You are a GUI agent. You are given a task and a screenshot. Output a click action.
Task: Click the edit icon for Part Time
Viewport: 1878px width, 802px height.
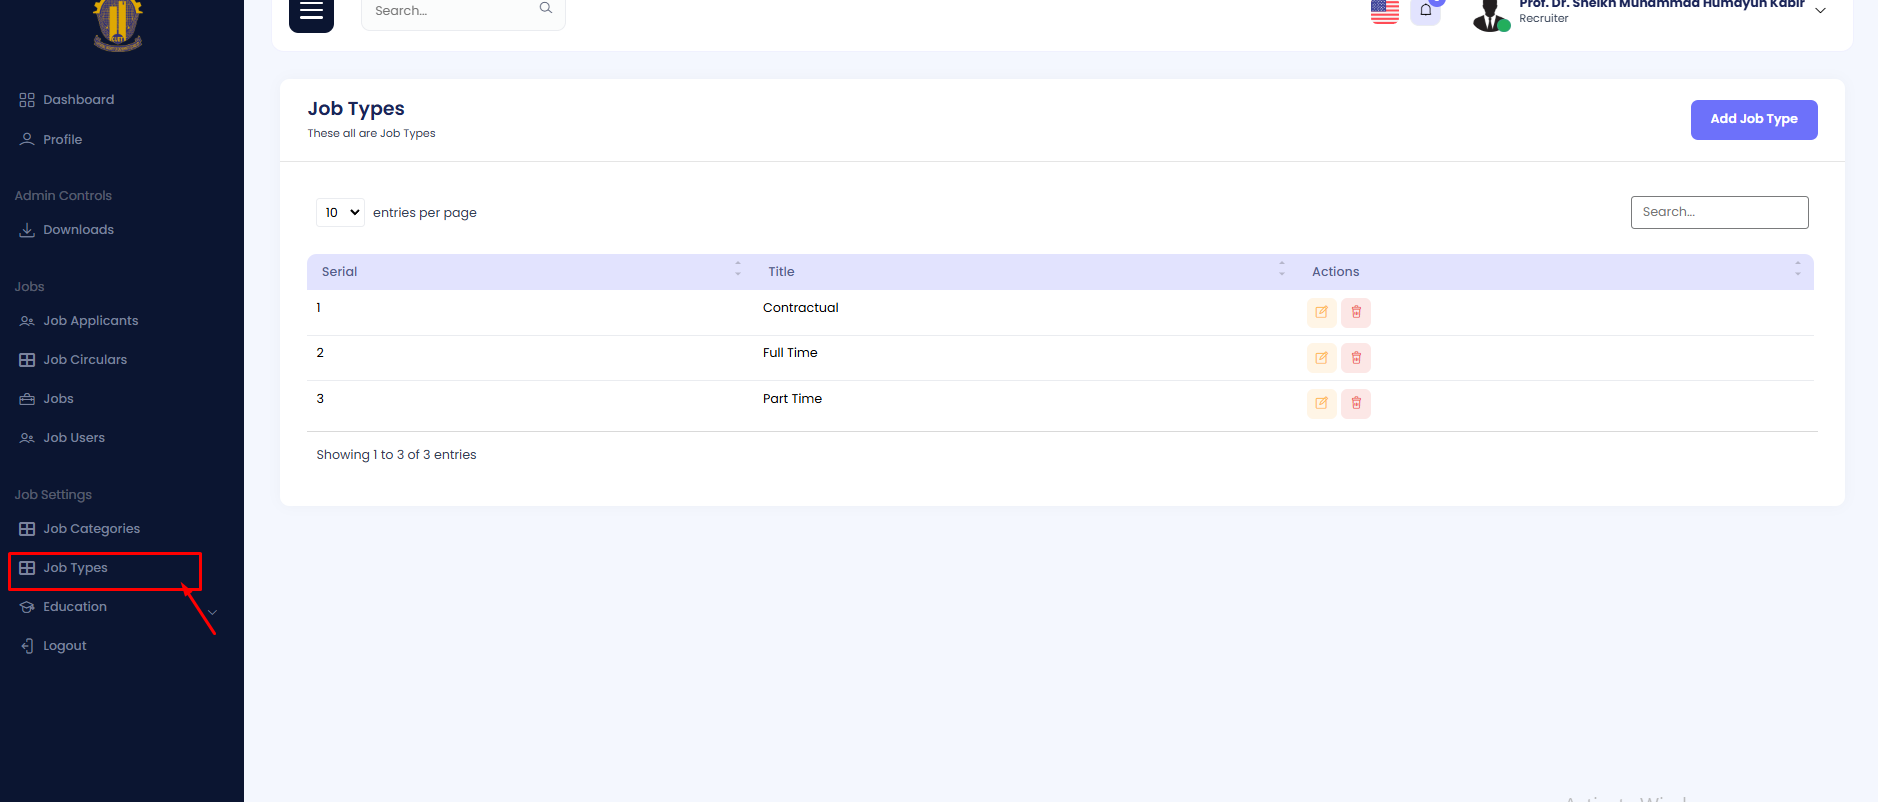[1321, 404]
